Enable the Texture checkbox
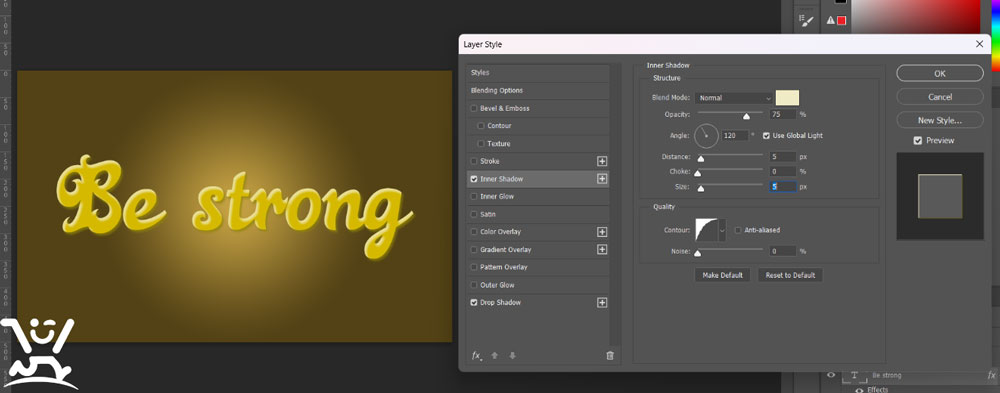The image size is (1000, 393). click(481, 144)
